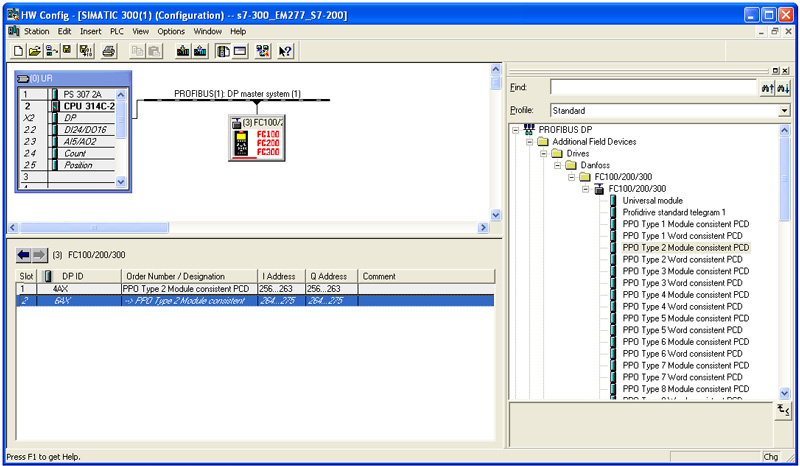Collapse the FC100/200/300 folder expander
The image size is (800, 466).
point(571,177)
